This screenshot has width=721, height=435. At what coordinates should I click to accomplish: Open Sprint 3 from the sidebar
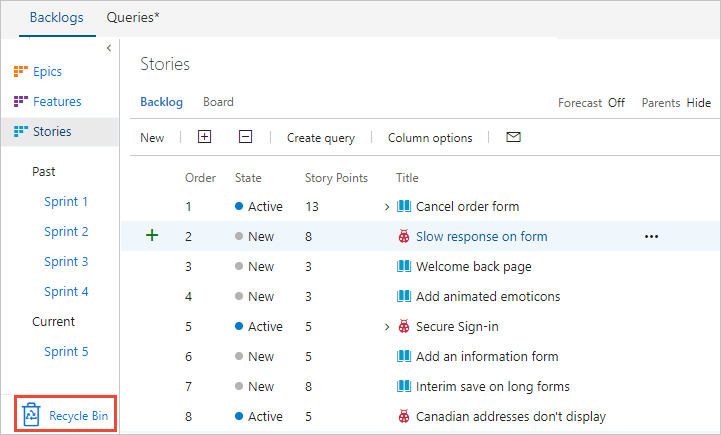coord(66,262)
